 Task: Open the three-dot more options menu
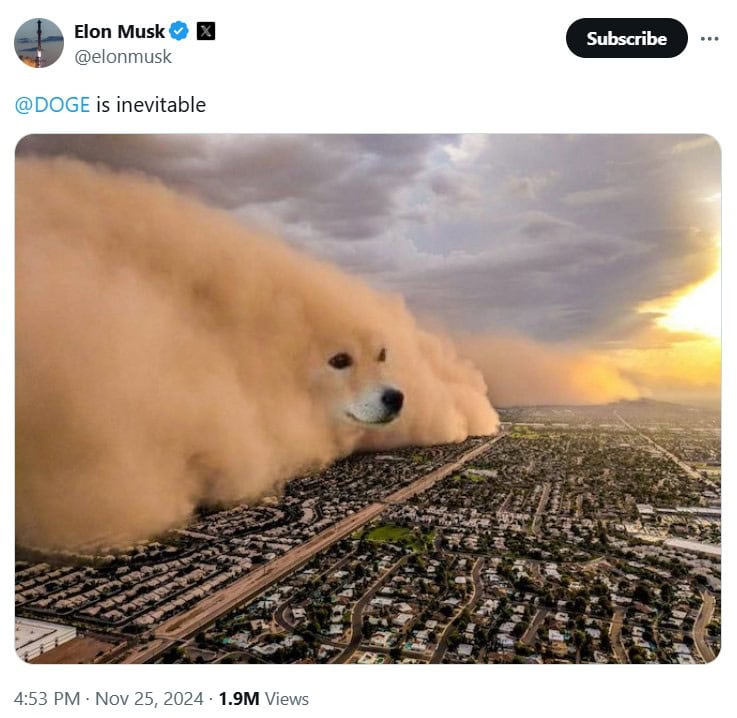(x=709, y=39)
